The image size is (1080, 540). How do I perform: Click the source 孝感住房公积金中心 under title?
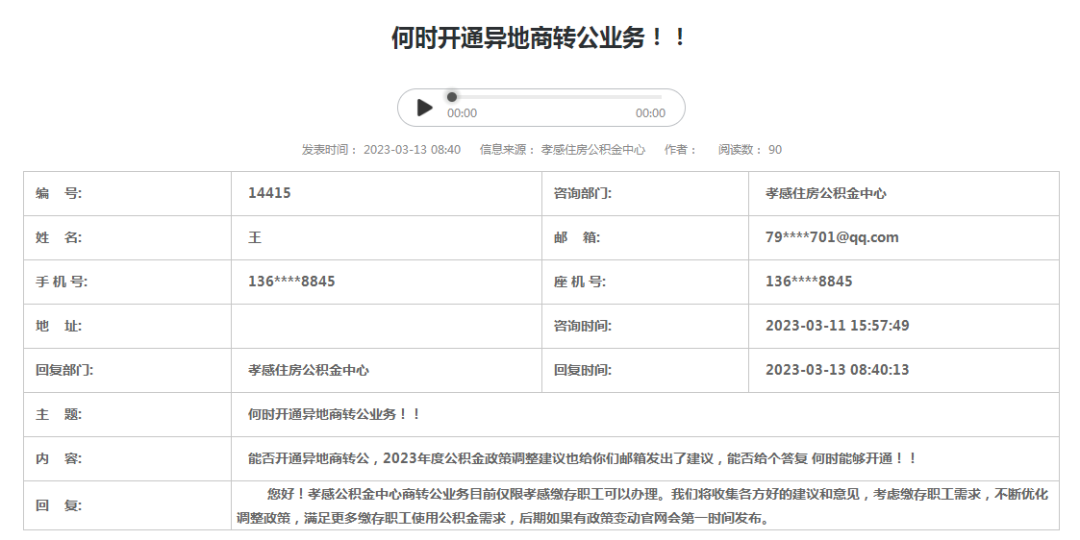coord(593,150)
